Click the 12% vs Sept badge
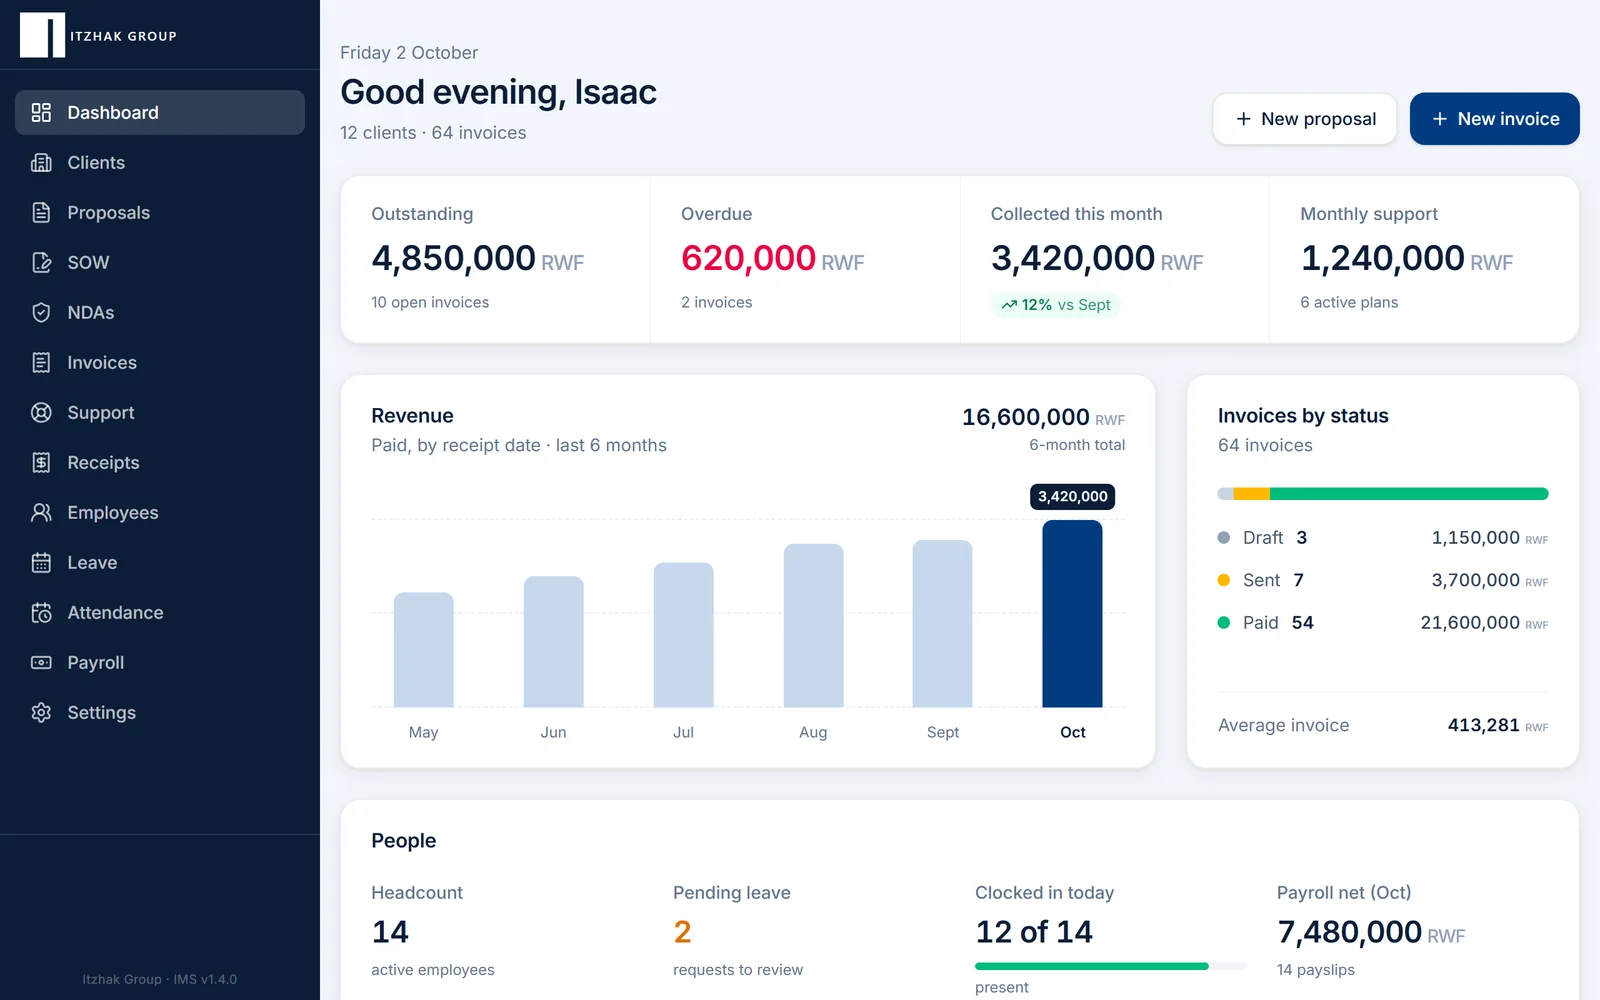Image resolution: width=1600 pixels, height=1000 pixels. [1056, 305]
